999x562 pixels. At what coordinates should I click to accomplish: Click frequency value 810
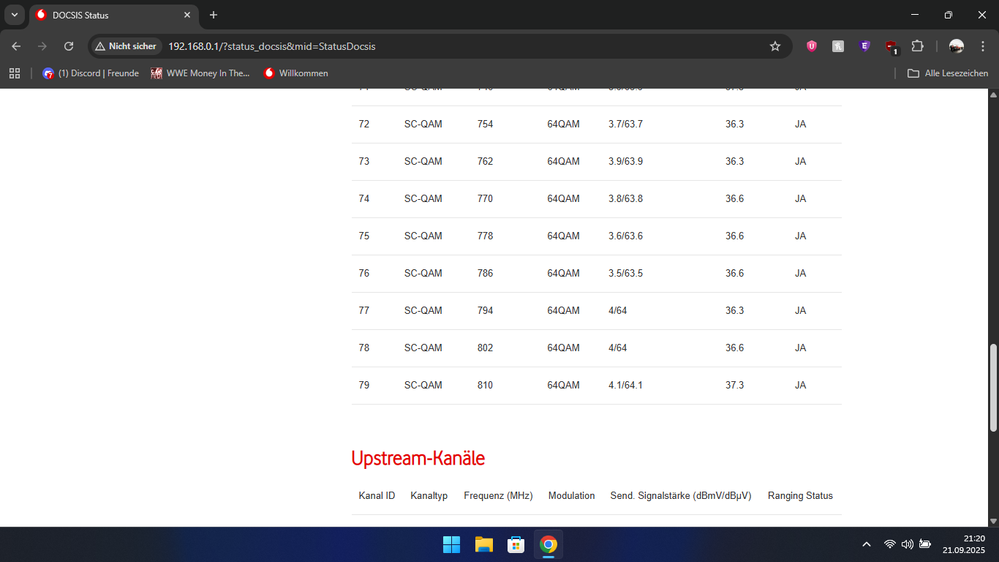[485, 385]
